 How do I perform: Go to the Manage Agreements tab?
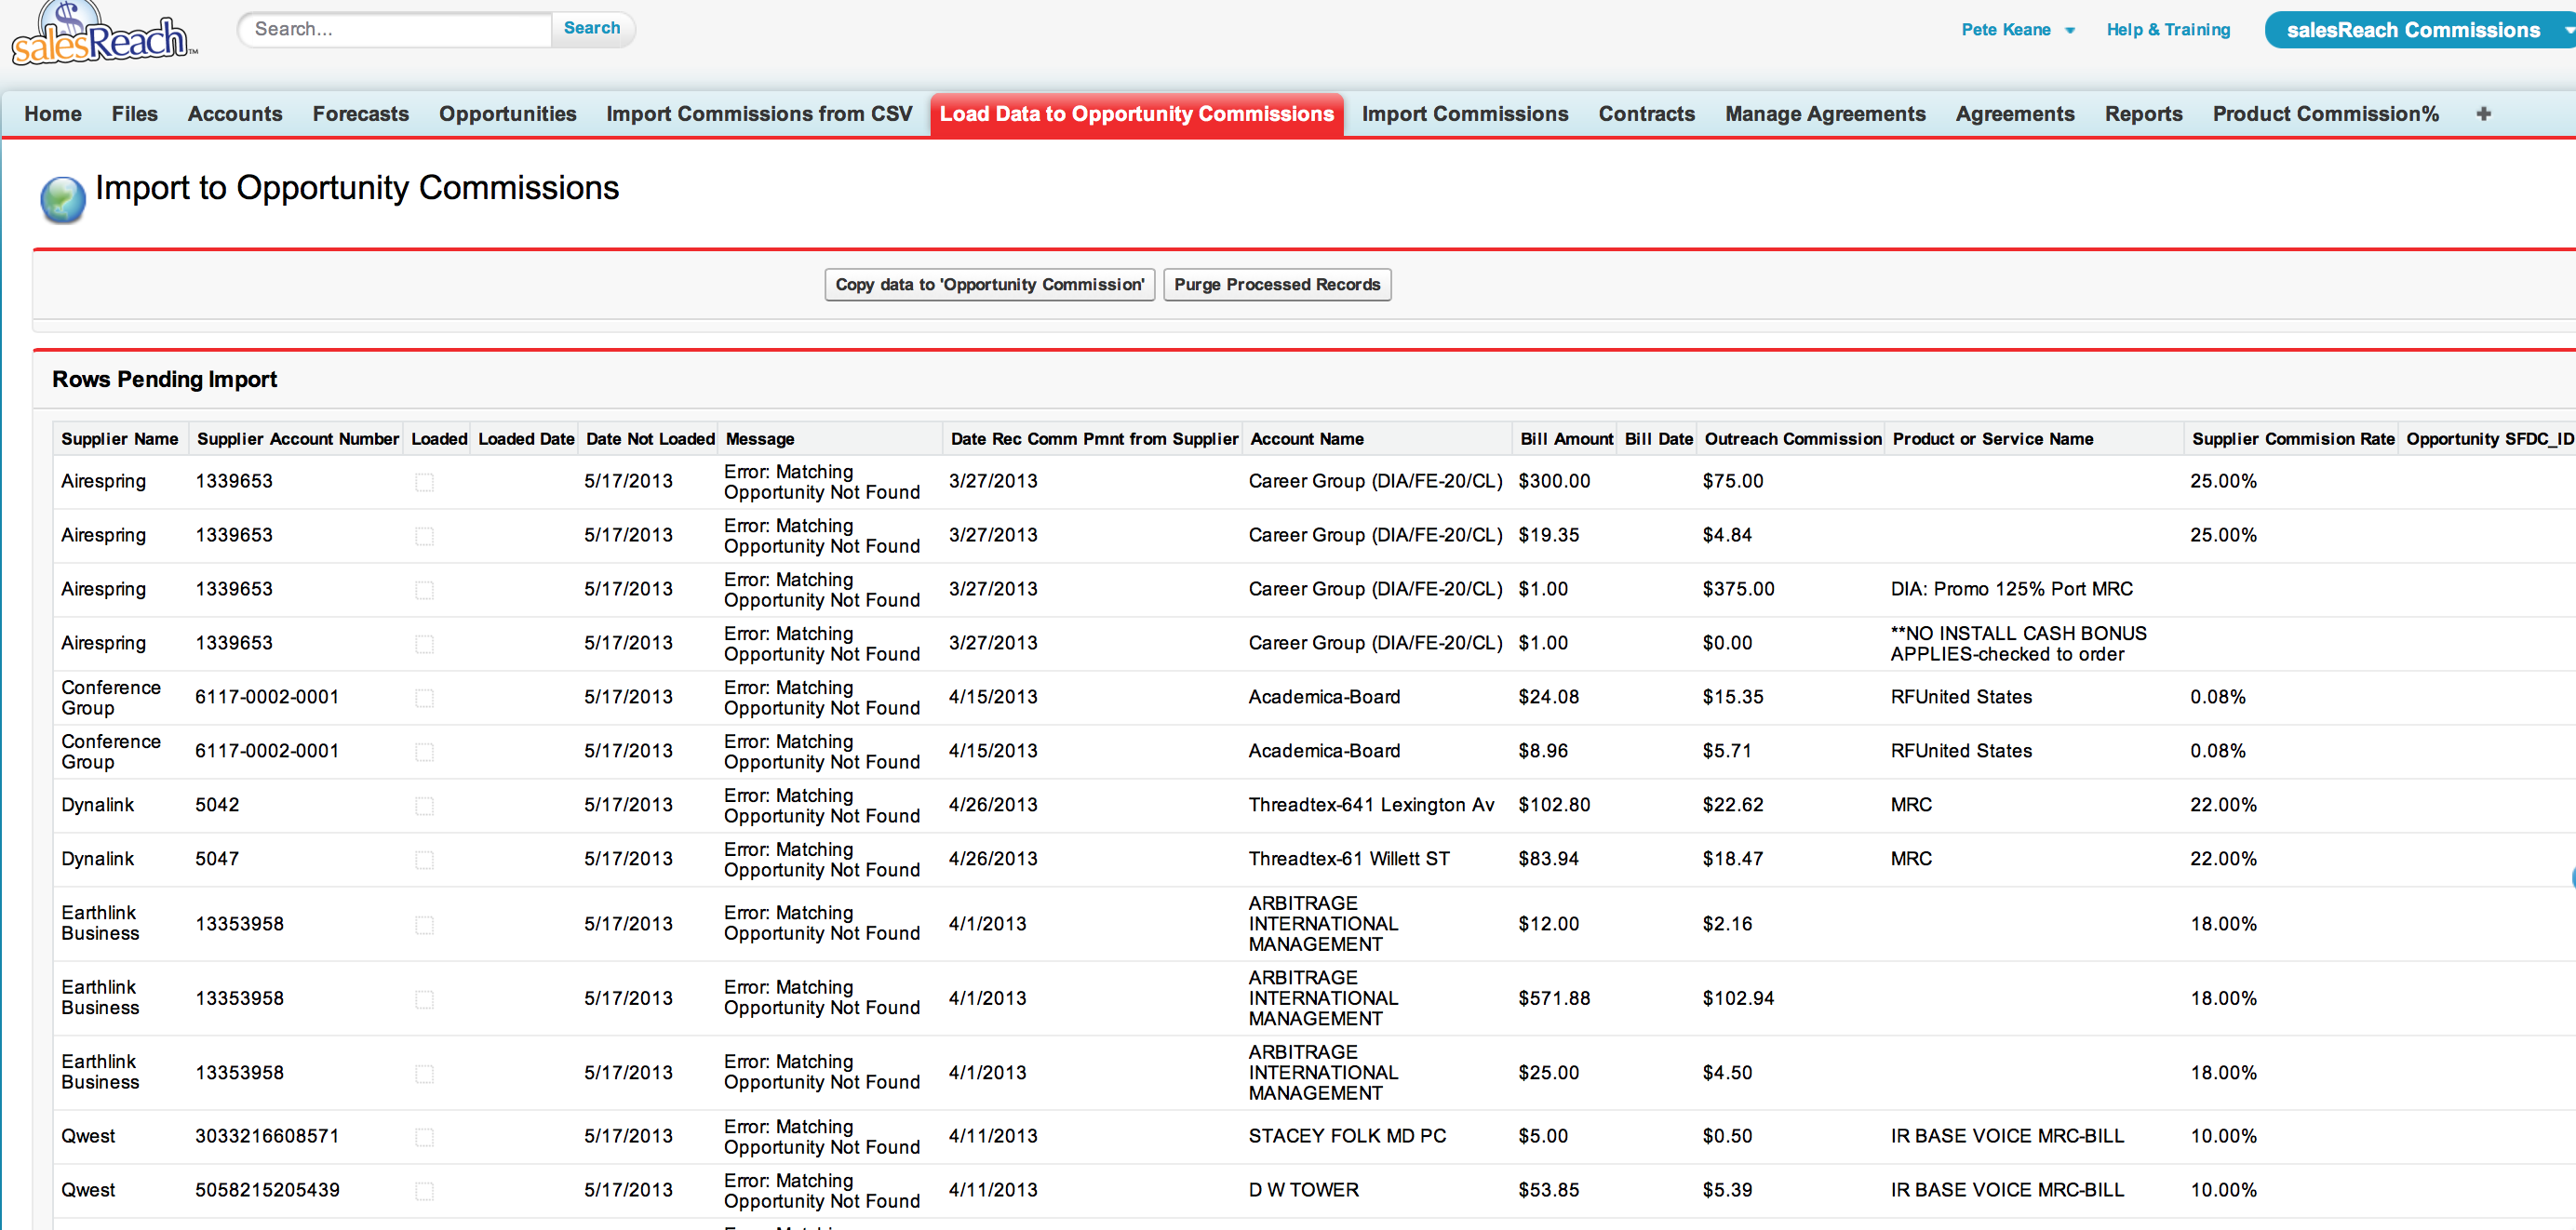[1824, 114]
